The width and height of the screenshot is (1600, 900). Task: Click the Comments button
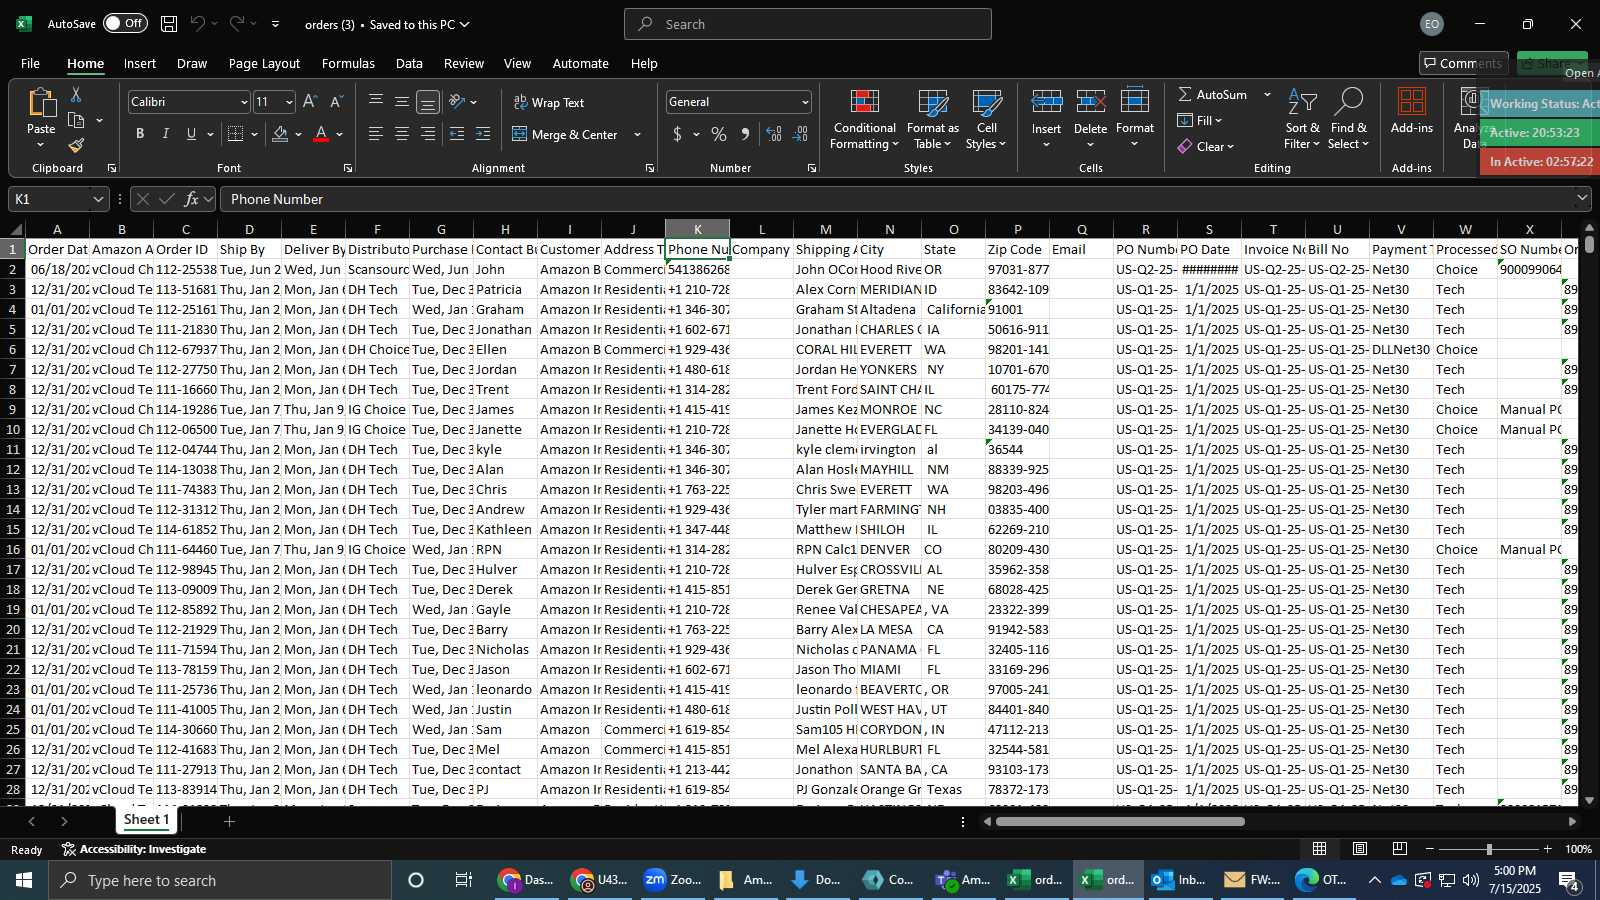point(1463,63)
